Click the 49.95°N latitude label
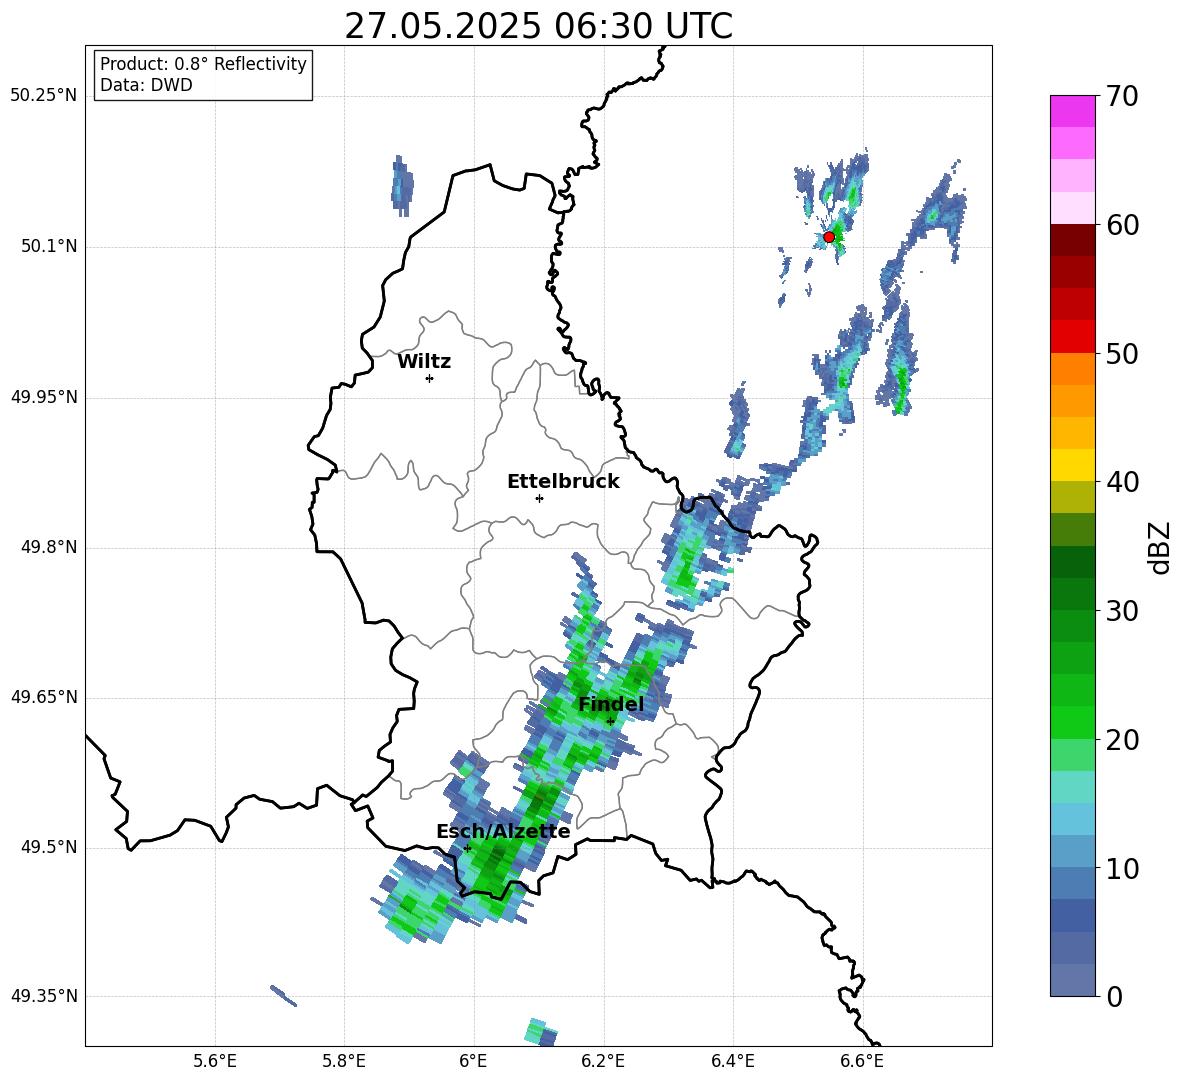 click(x=44, y=396)
